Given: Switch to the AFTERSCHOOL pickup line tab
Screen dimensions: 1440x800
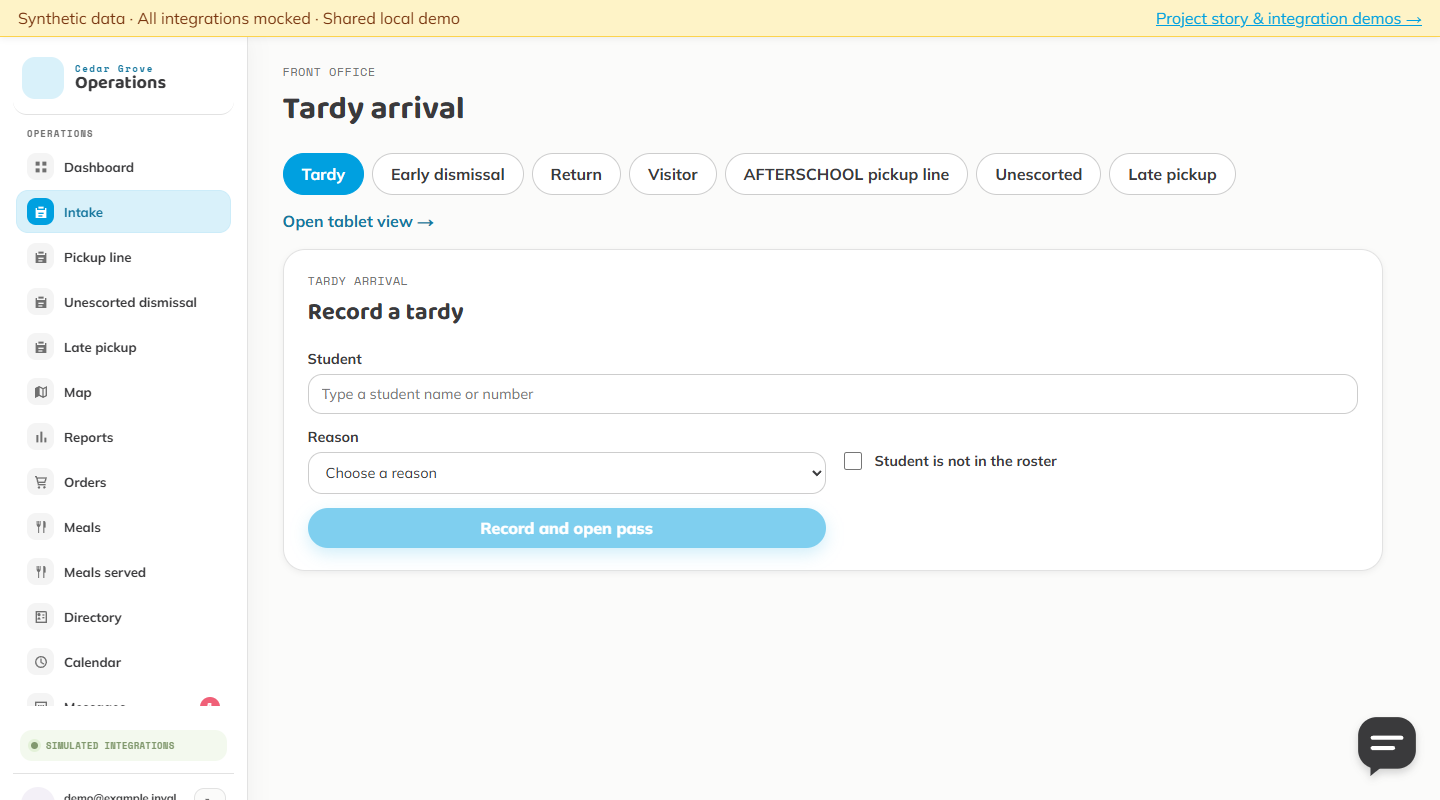Looking at the screenshot, I should click(x=846, y=174).
